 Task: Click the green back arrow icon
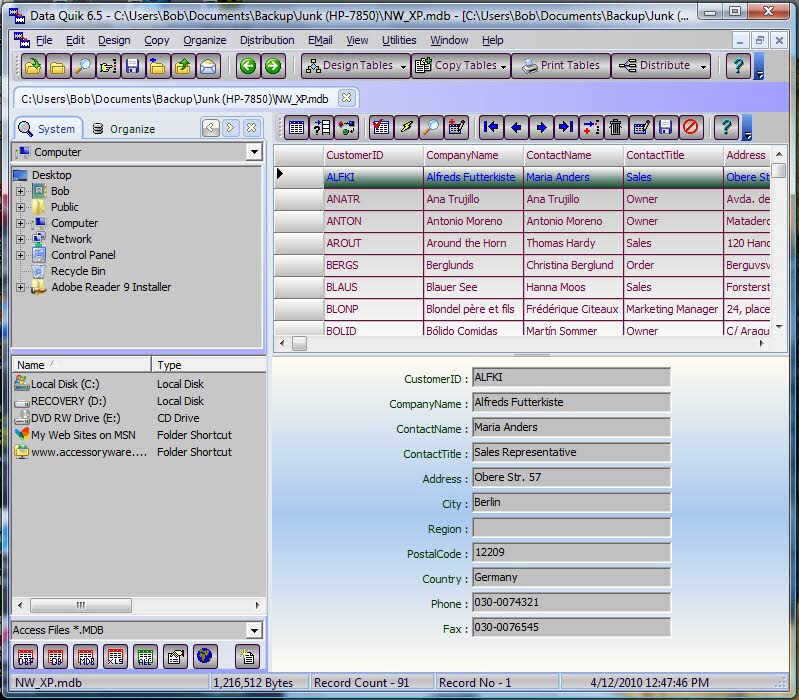(x=248, y=66)
